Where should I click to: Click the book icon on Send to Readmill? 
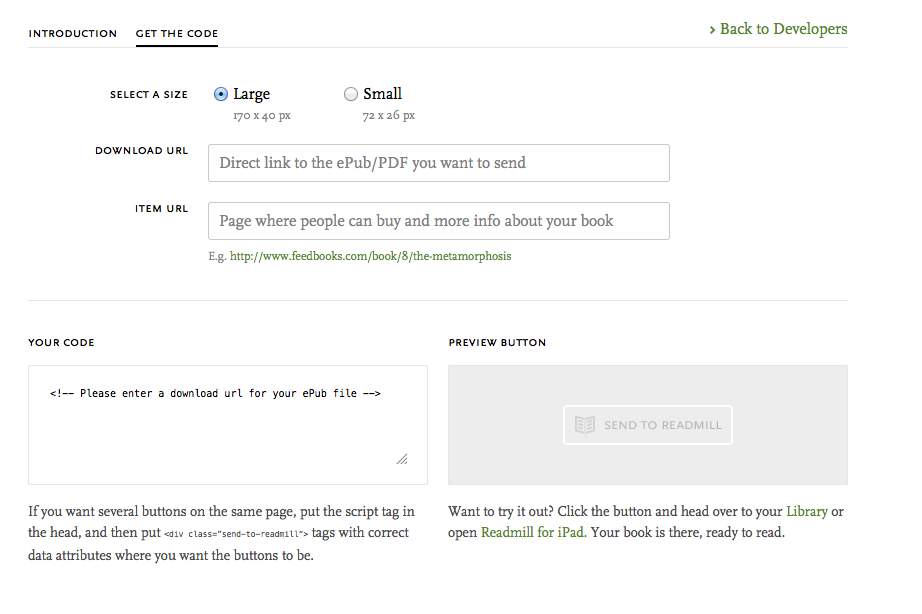[x=585, y=425]
